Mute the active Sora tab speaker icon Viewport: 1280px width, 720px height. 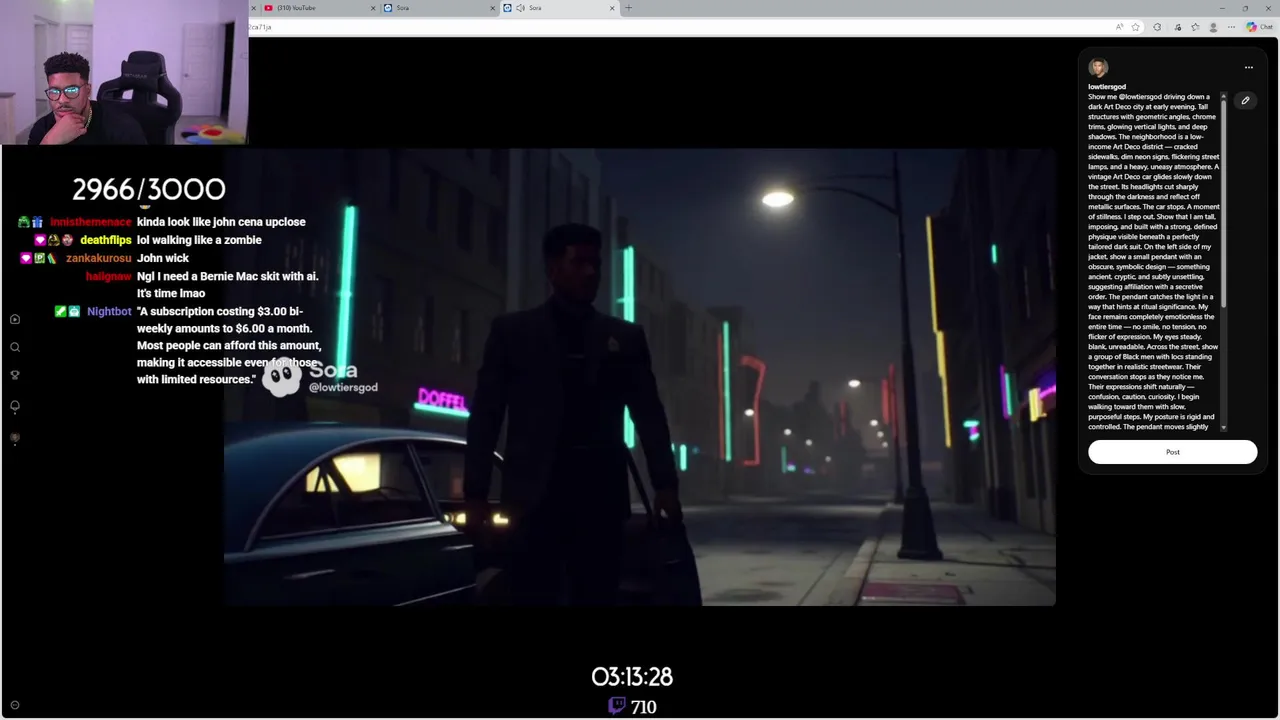point(521,8)
